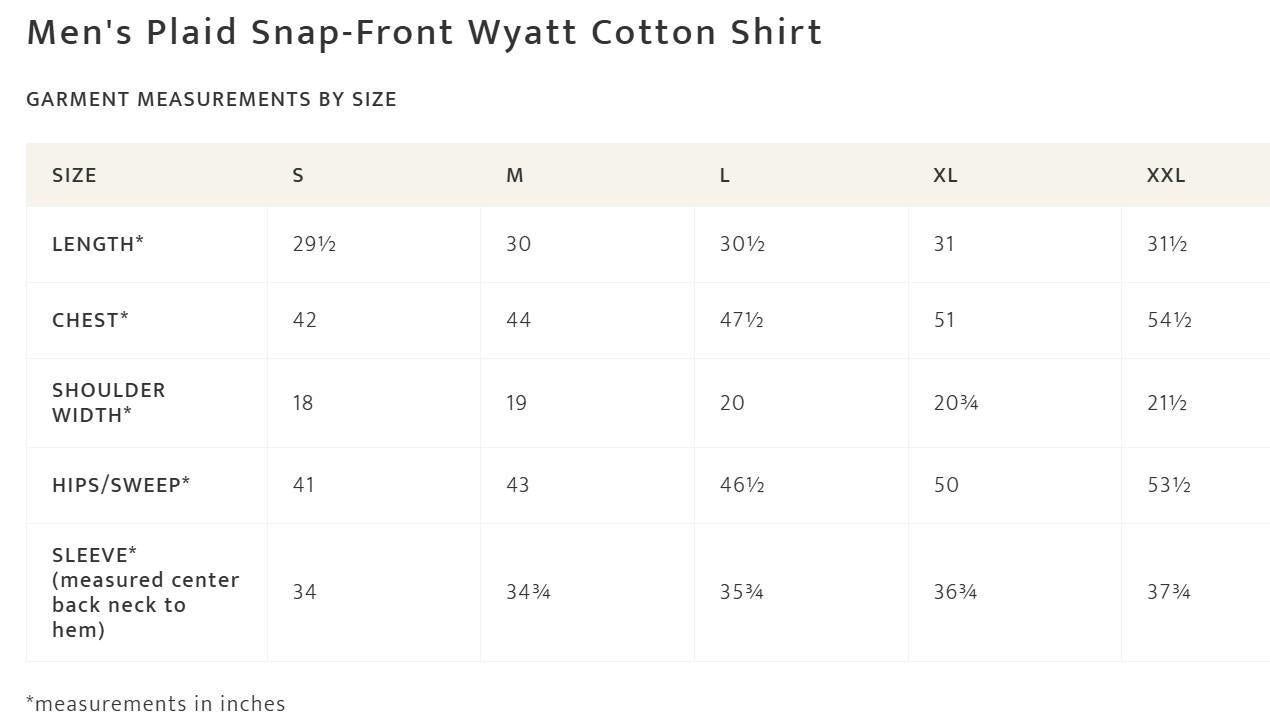Click the XXL size column header
Image resolution: width=1270 pixels, height=727 pixels.
(x=1166, y=175)
